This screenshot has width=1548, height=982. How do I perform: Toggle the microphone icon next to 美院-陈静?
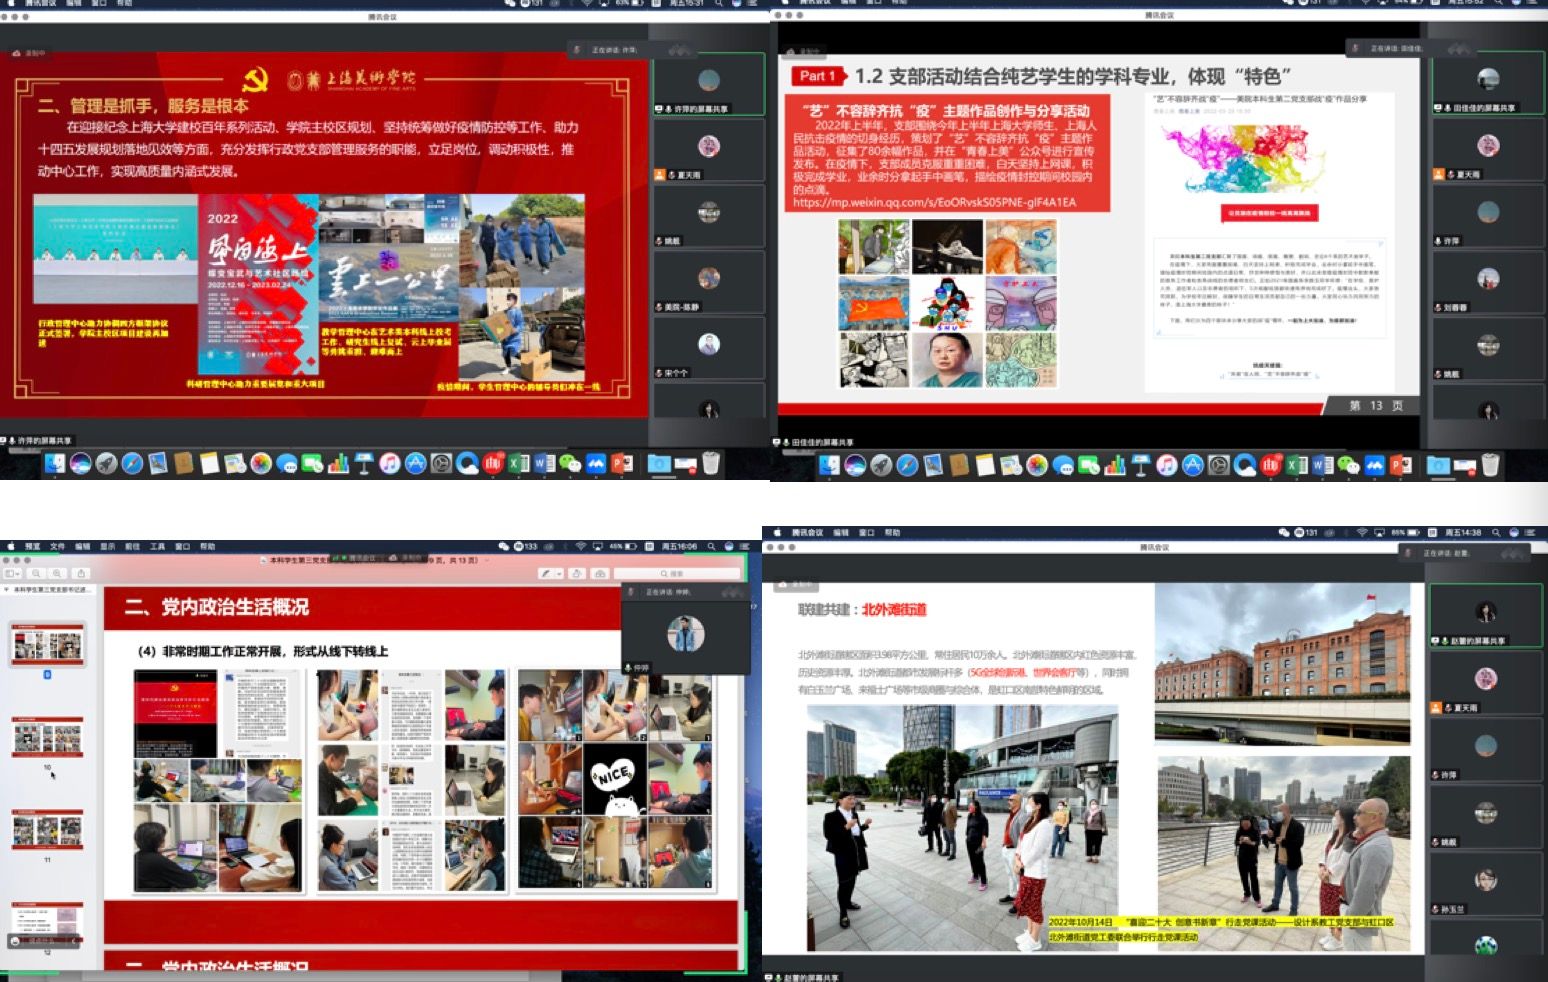click(x=660, y=307)
